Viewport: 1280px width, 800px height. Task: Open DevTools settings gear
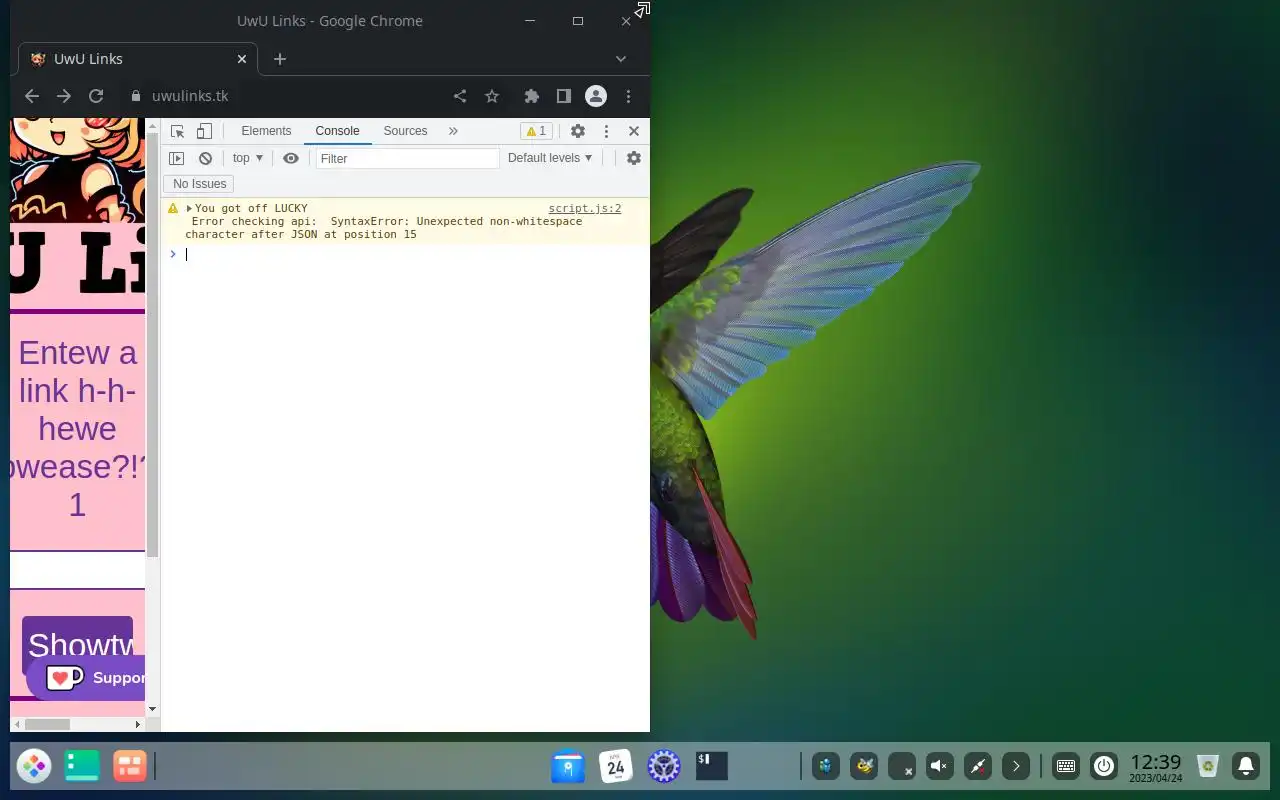click(578, 131)
